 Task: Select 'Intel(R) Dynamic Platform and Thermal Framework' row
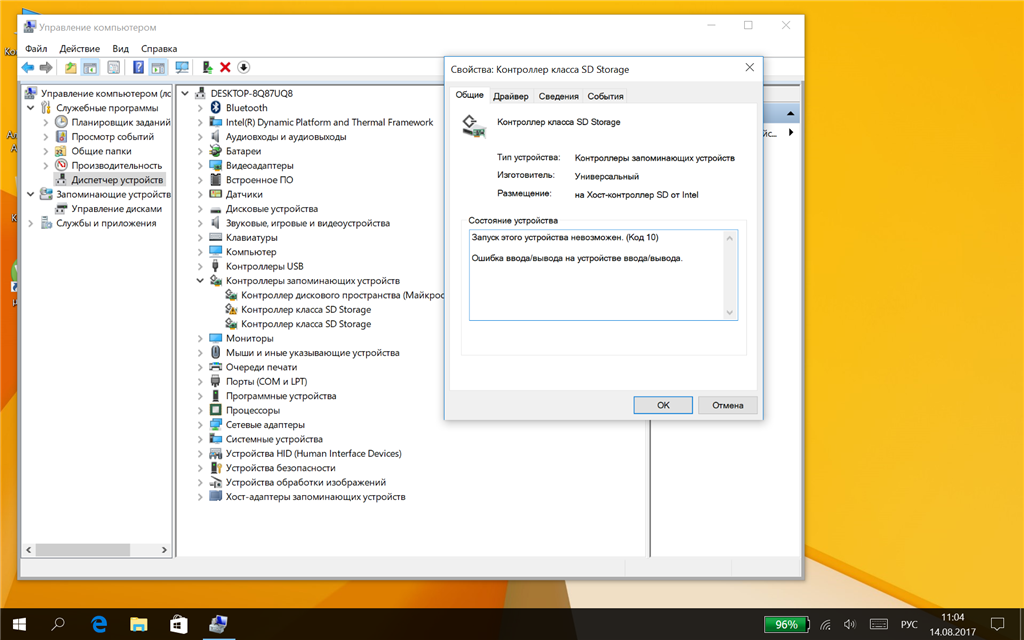321,122
